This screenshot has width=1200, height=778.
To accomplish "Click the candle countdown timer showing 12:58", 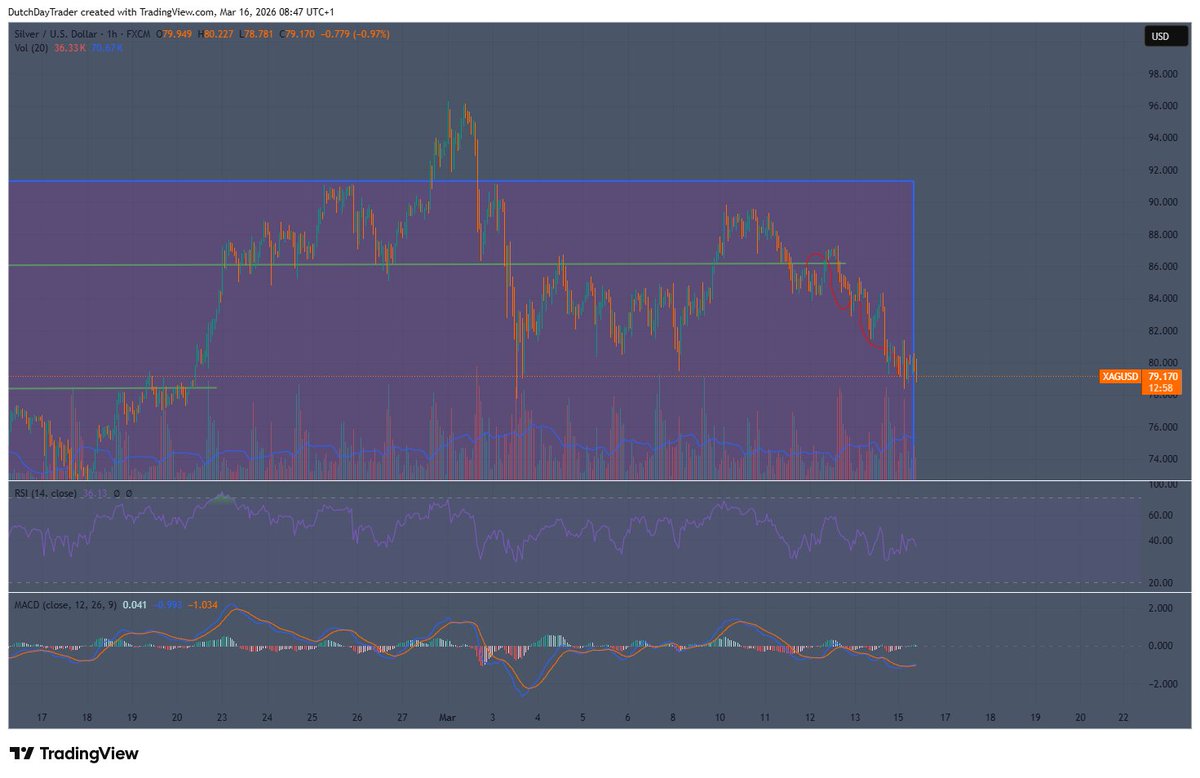I will (1160, 389).
